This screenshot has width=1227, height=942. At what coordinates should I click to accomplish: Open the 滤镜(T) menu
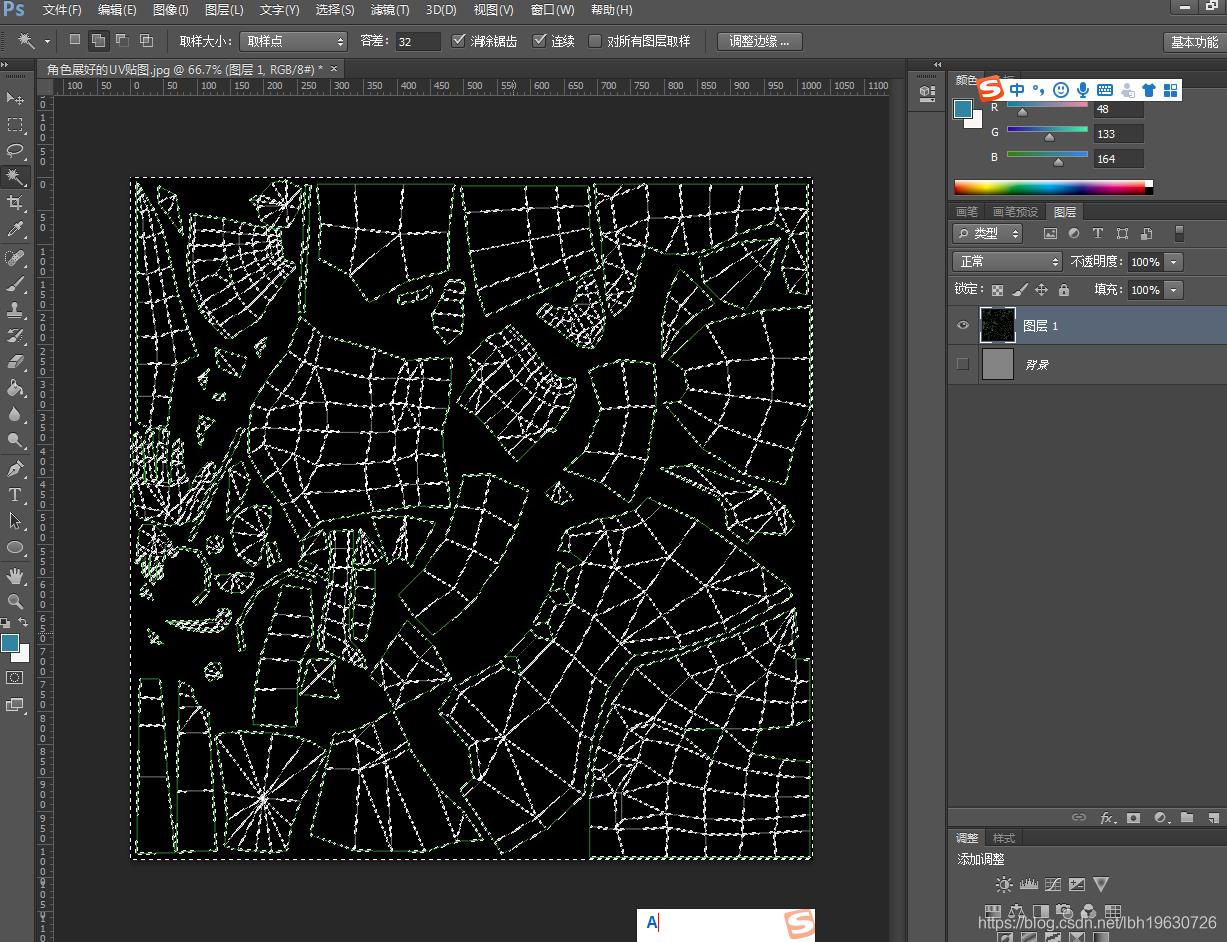click(x=390, y=10)
